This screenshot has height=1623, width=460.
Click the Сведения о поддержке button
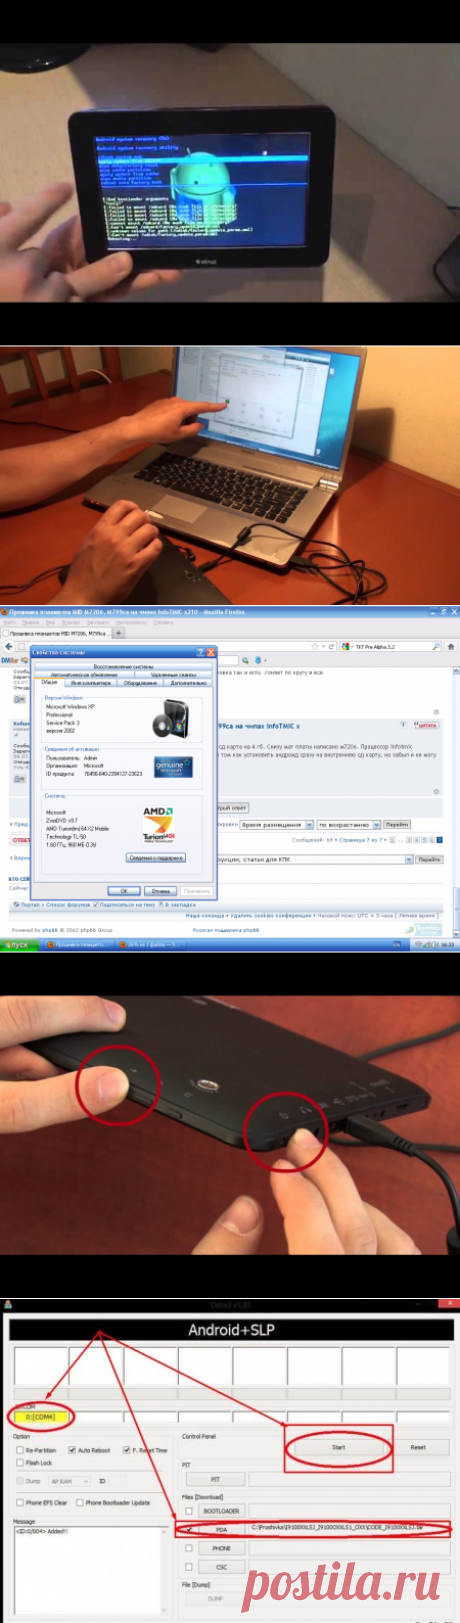155,857
